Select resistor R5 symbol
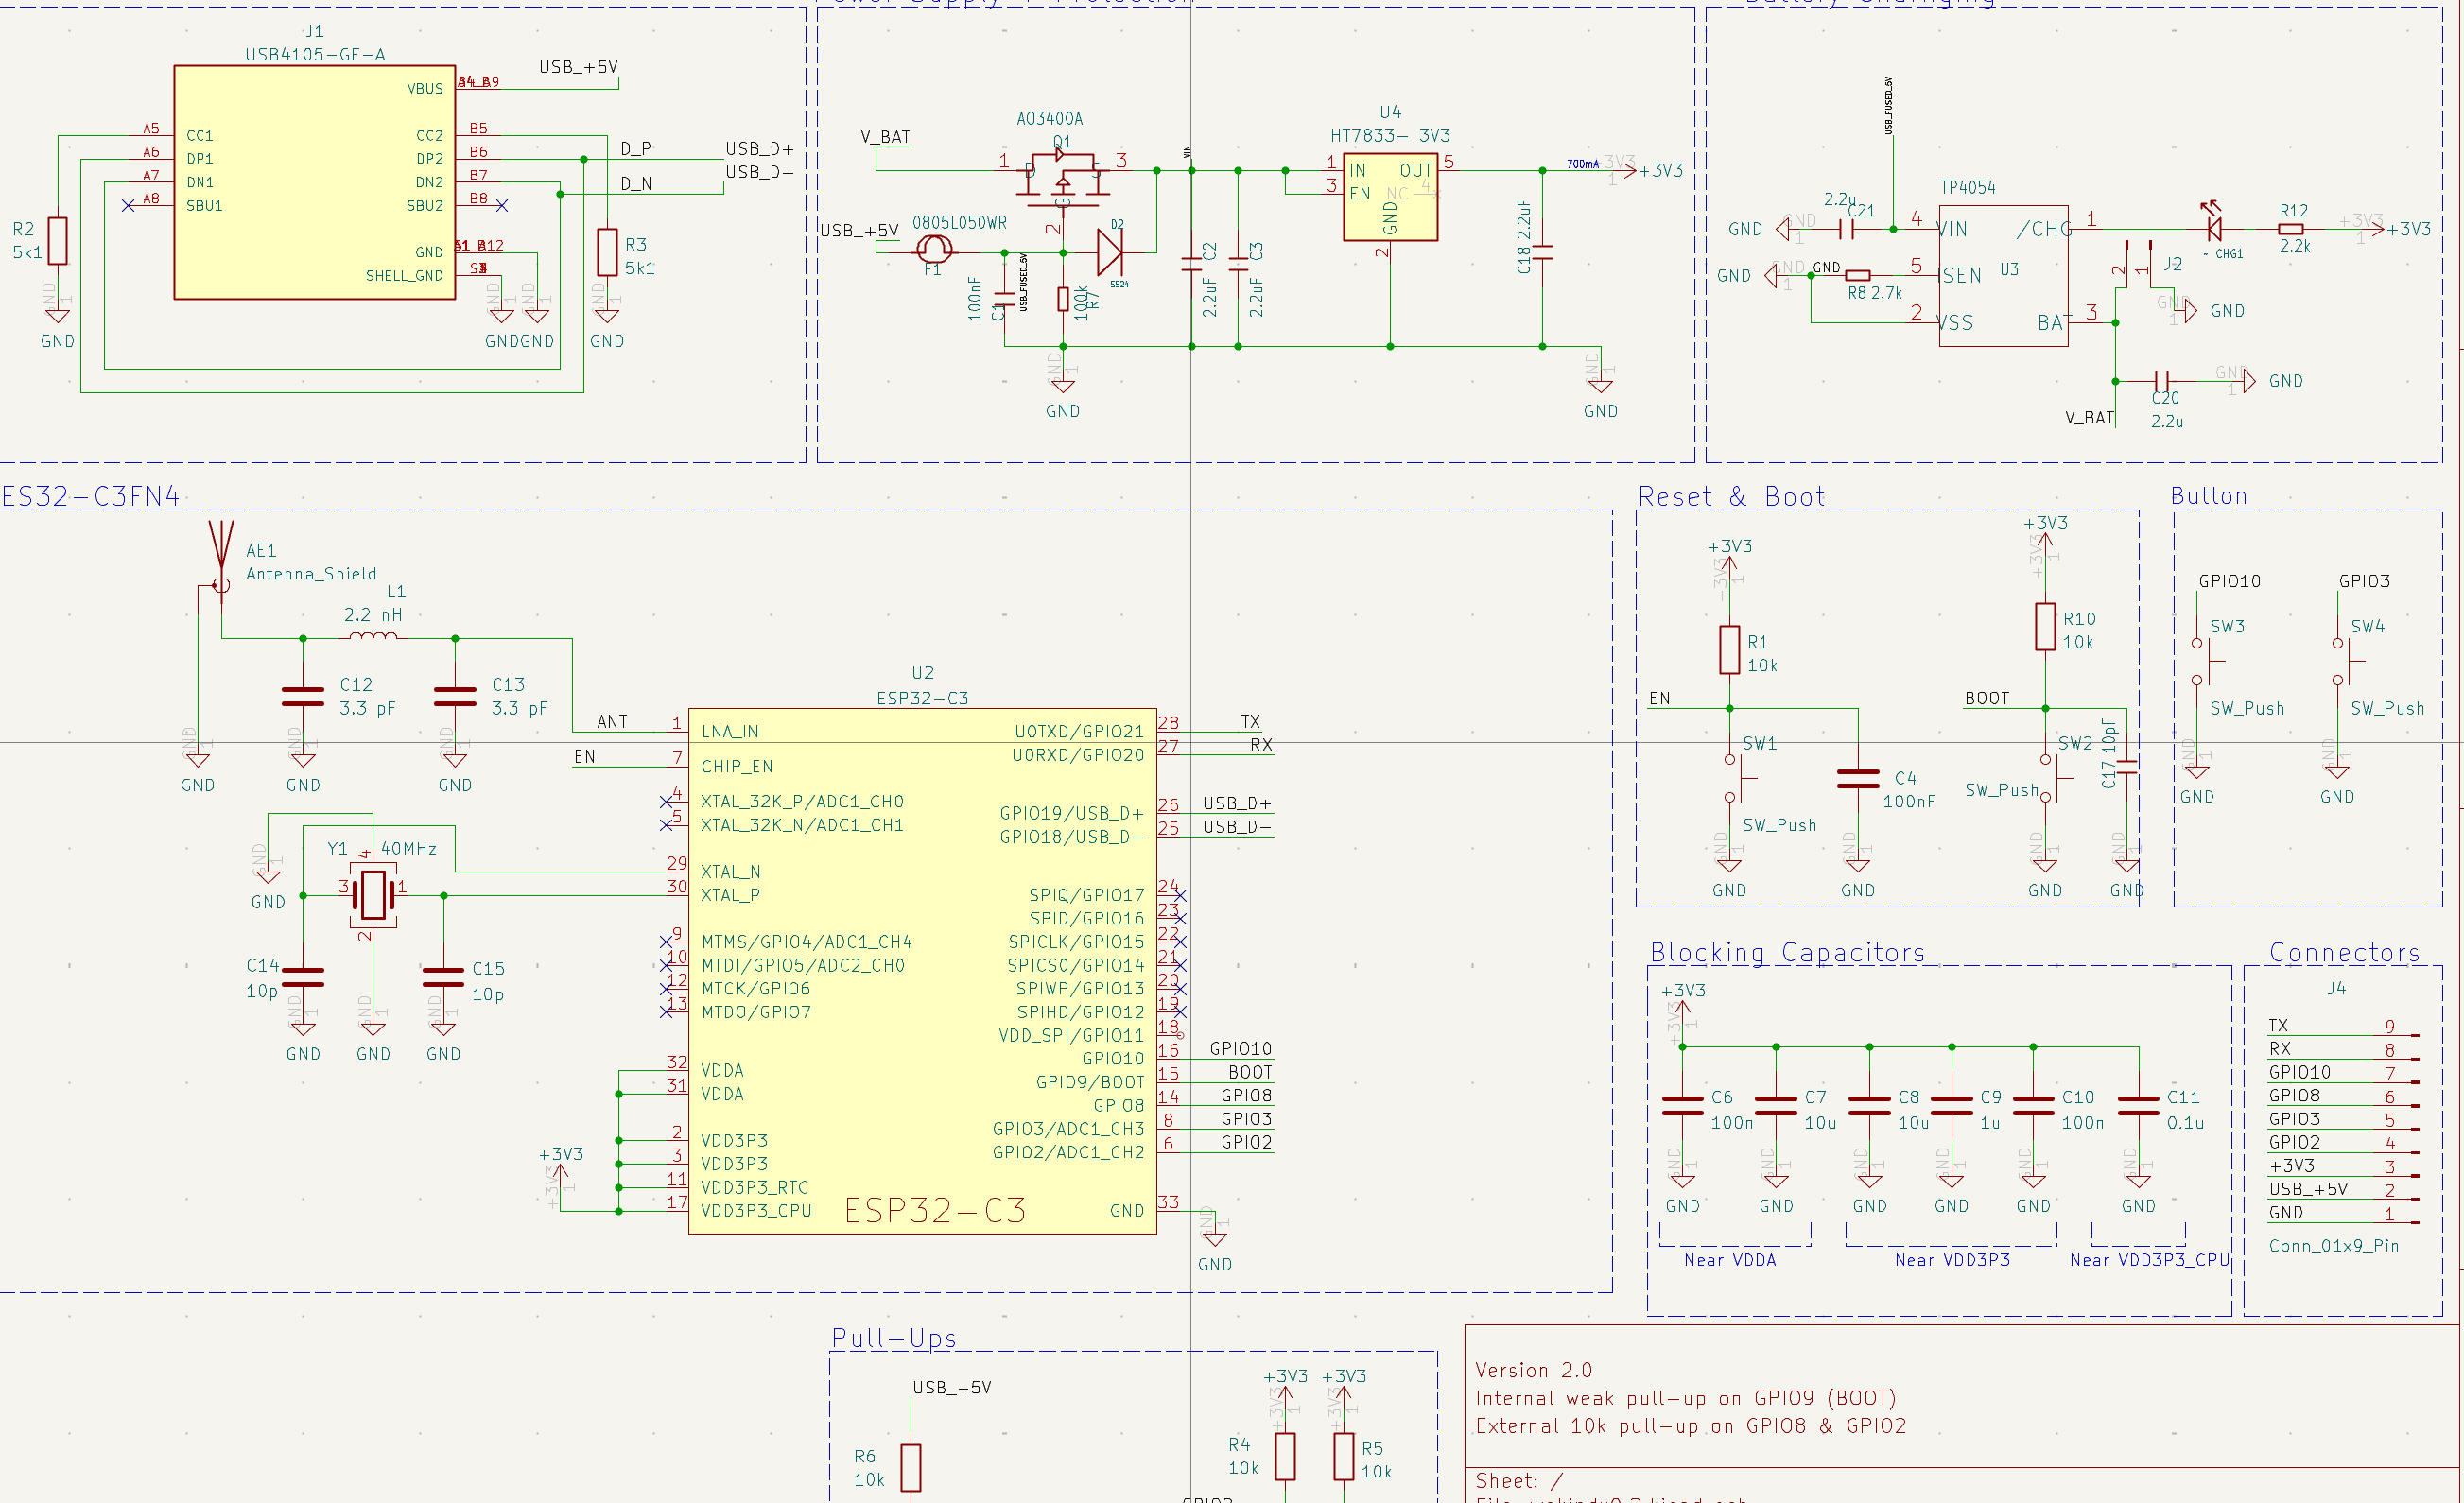 [1344, 1457]
